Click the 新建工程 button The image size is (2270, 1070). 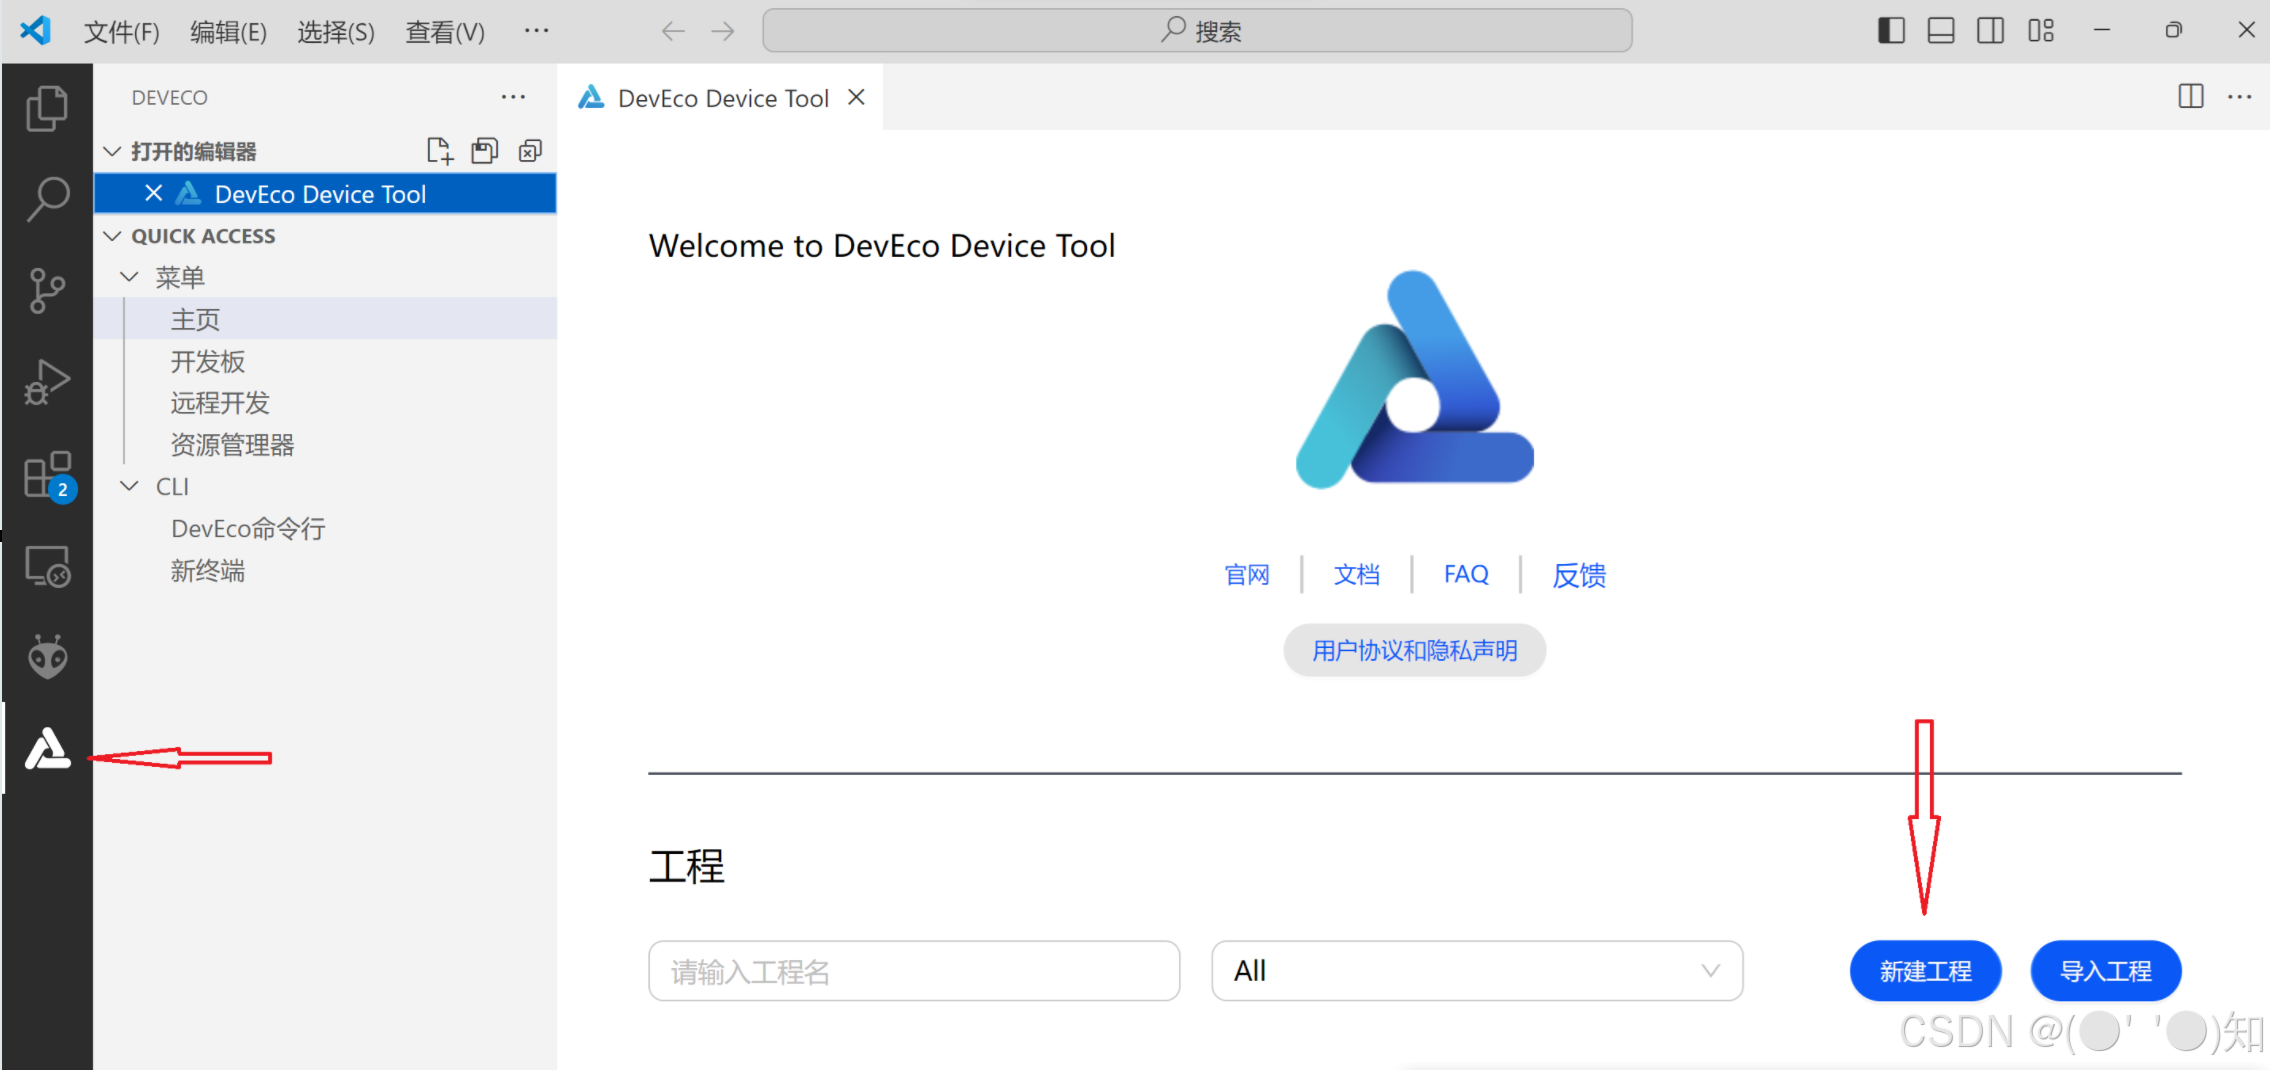(x=1925, y=971)
